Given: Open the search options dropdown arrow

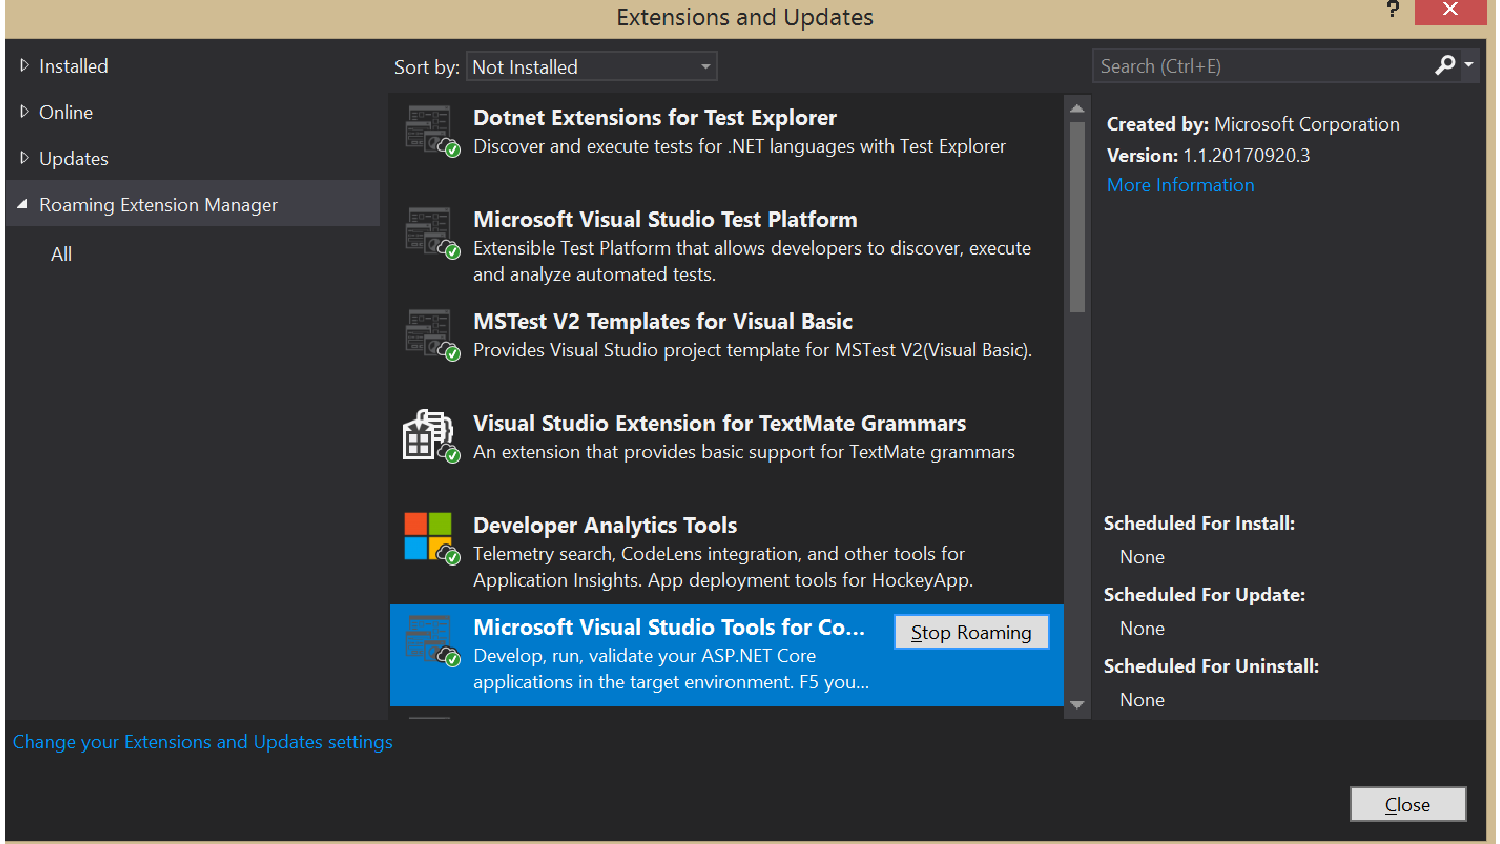Looking at the screenshot, I should click(x=1469, y=65).
